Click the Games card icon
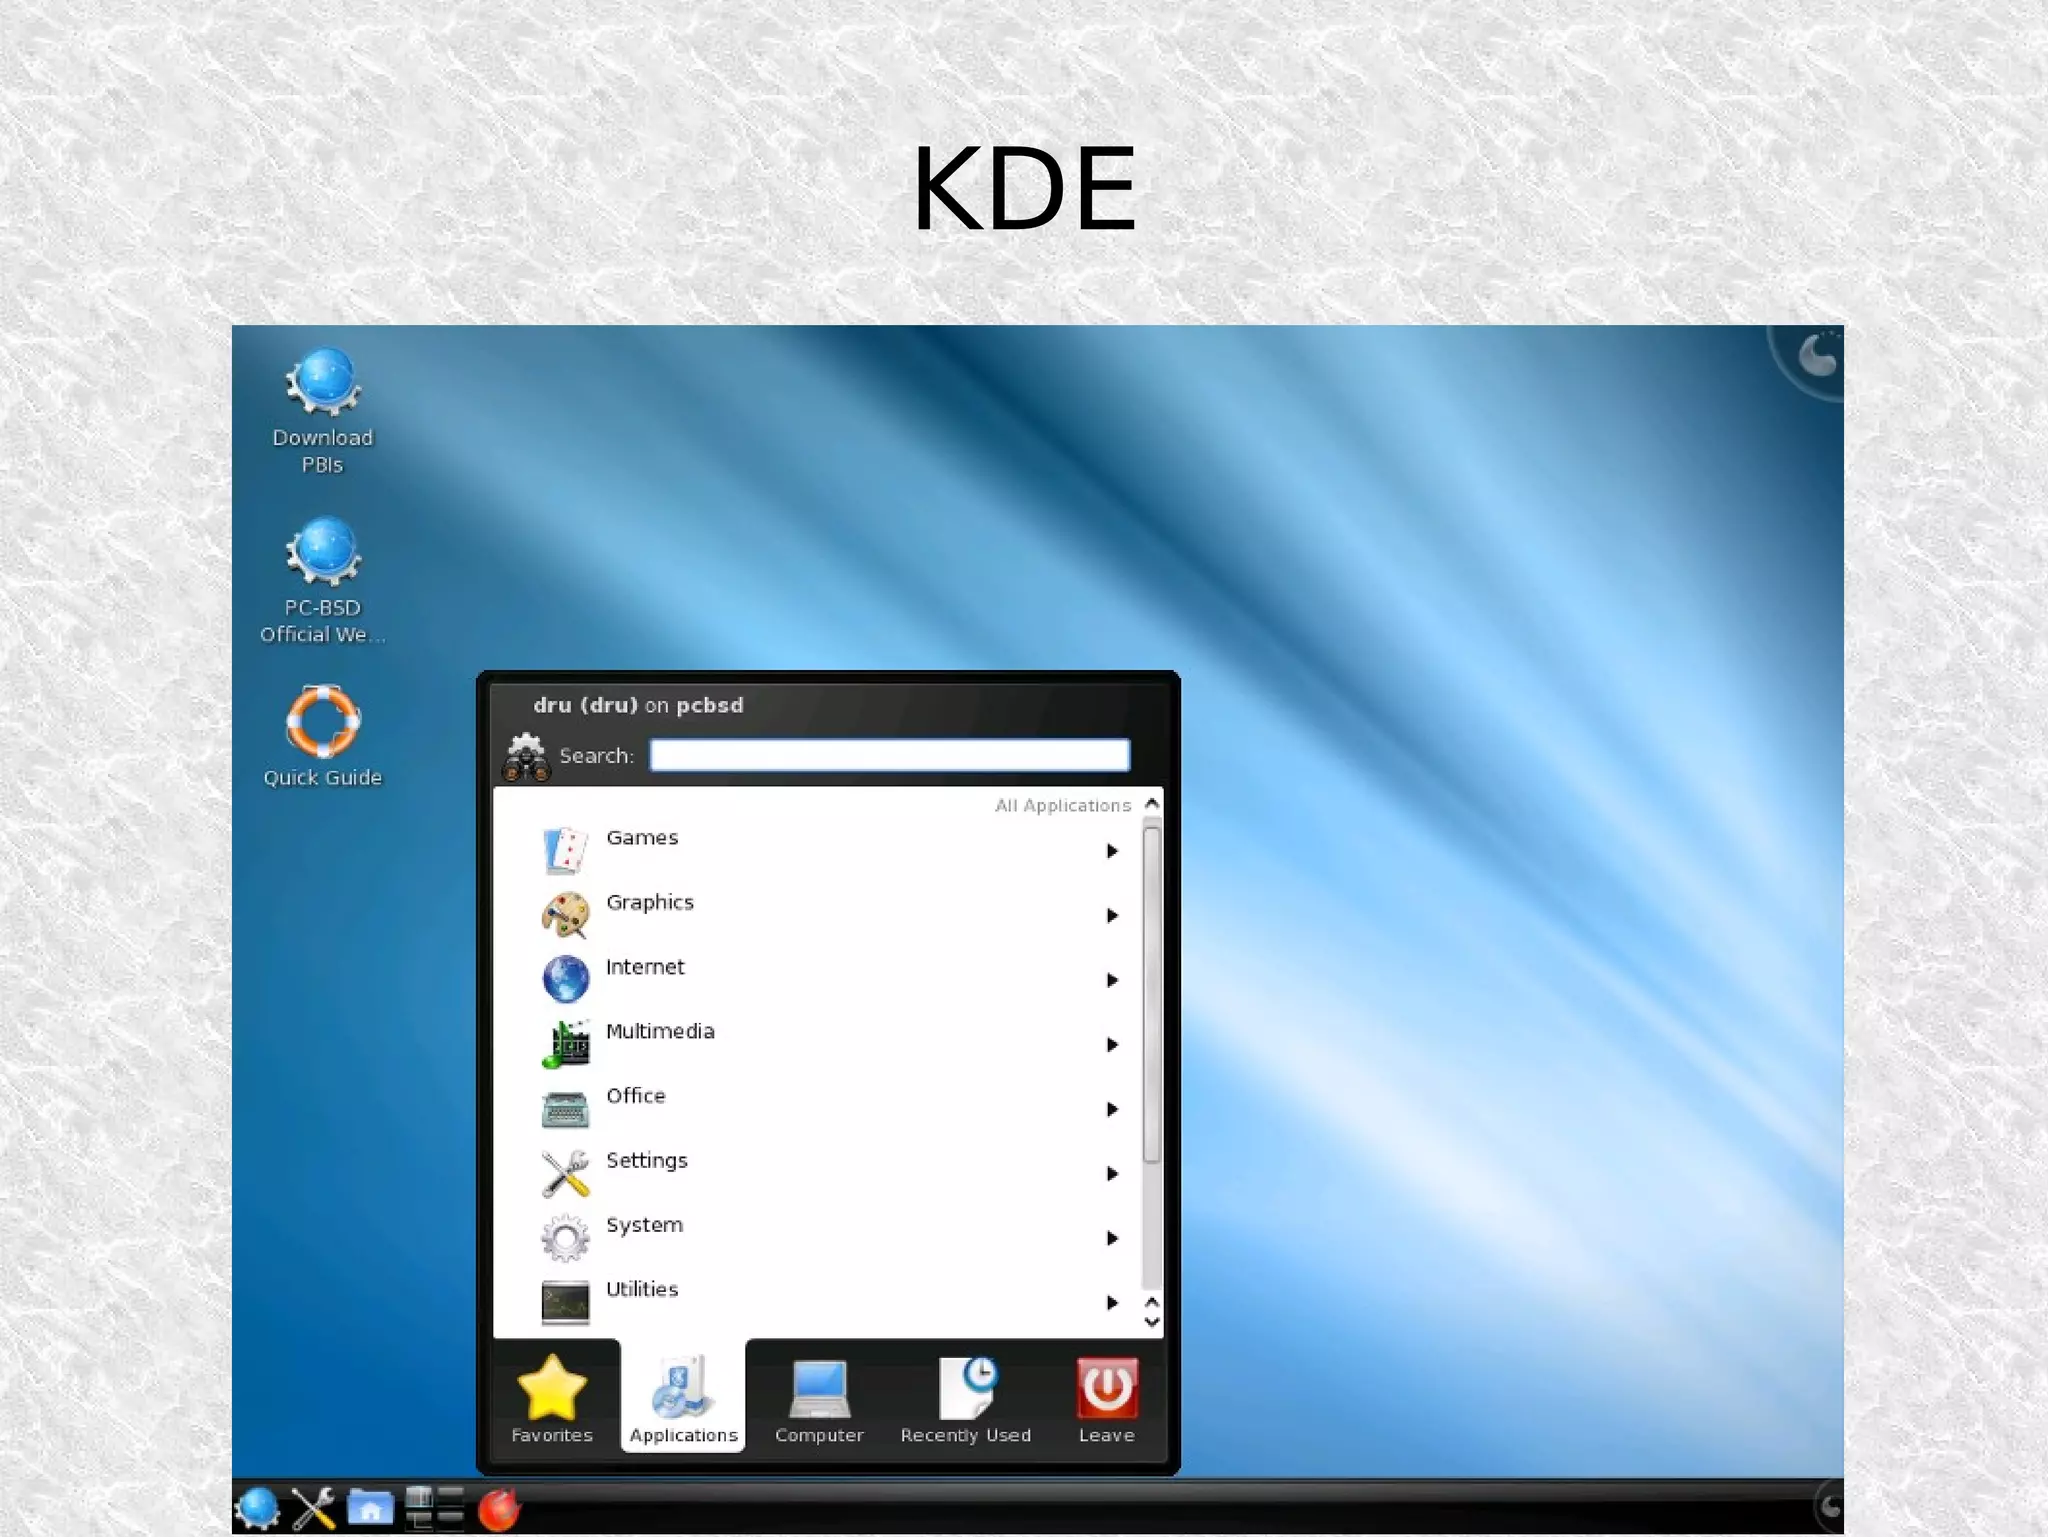This screenshot has height=1537, width=2048. pos(565,850)
